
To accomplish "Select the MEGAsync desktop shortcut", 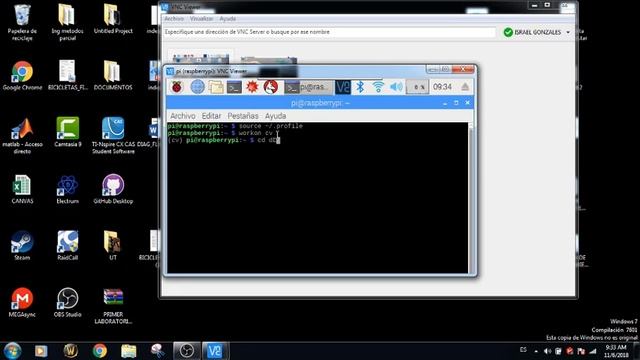I will (22, 302).
